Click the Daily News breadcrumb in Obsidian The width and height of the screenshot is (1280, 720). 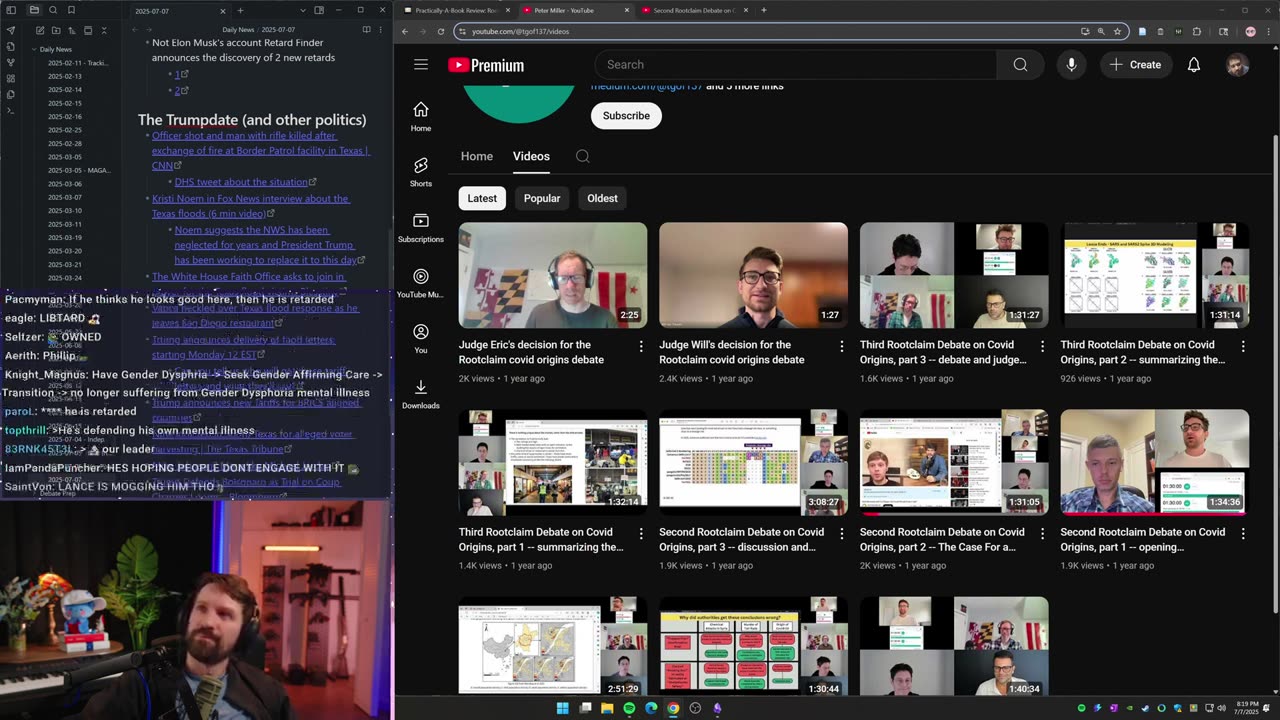pyautogui.click(x=238, y=30)
